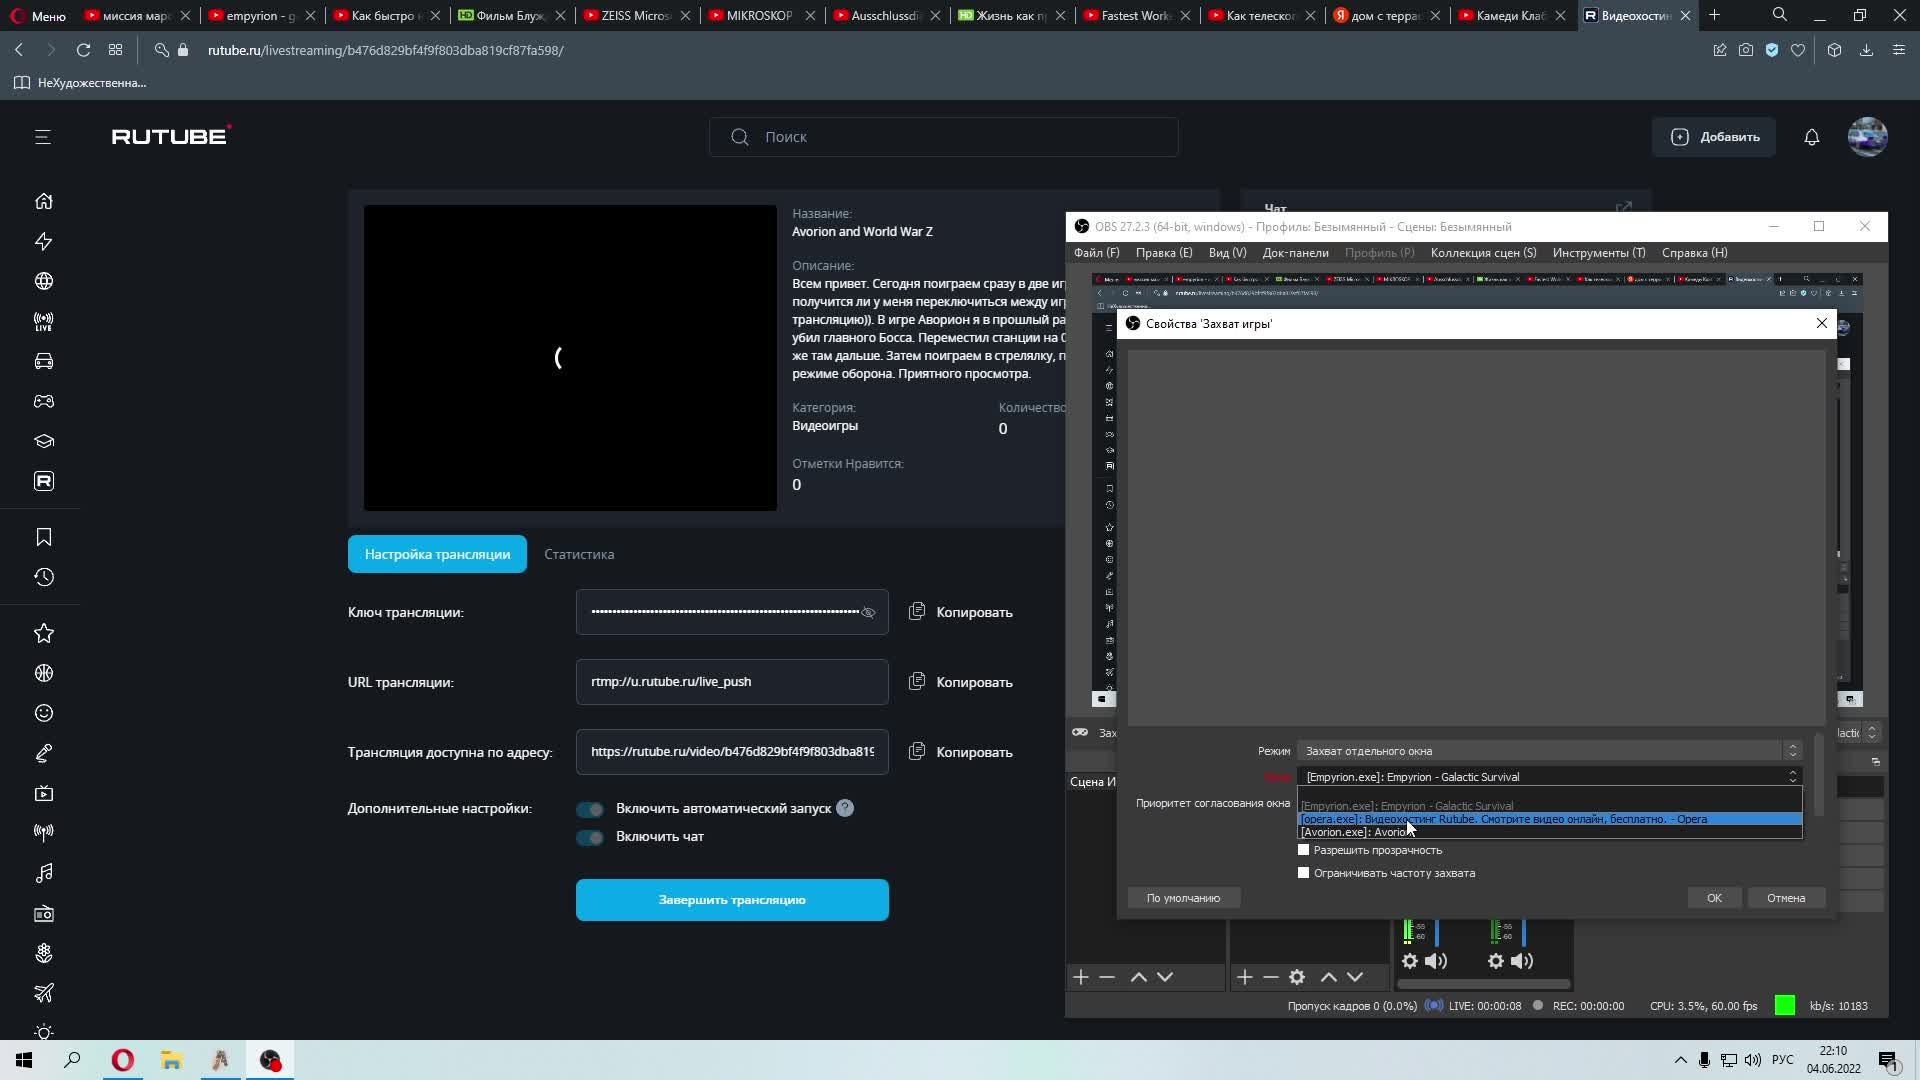Disable automatic launch toggle

[590, 809]
